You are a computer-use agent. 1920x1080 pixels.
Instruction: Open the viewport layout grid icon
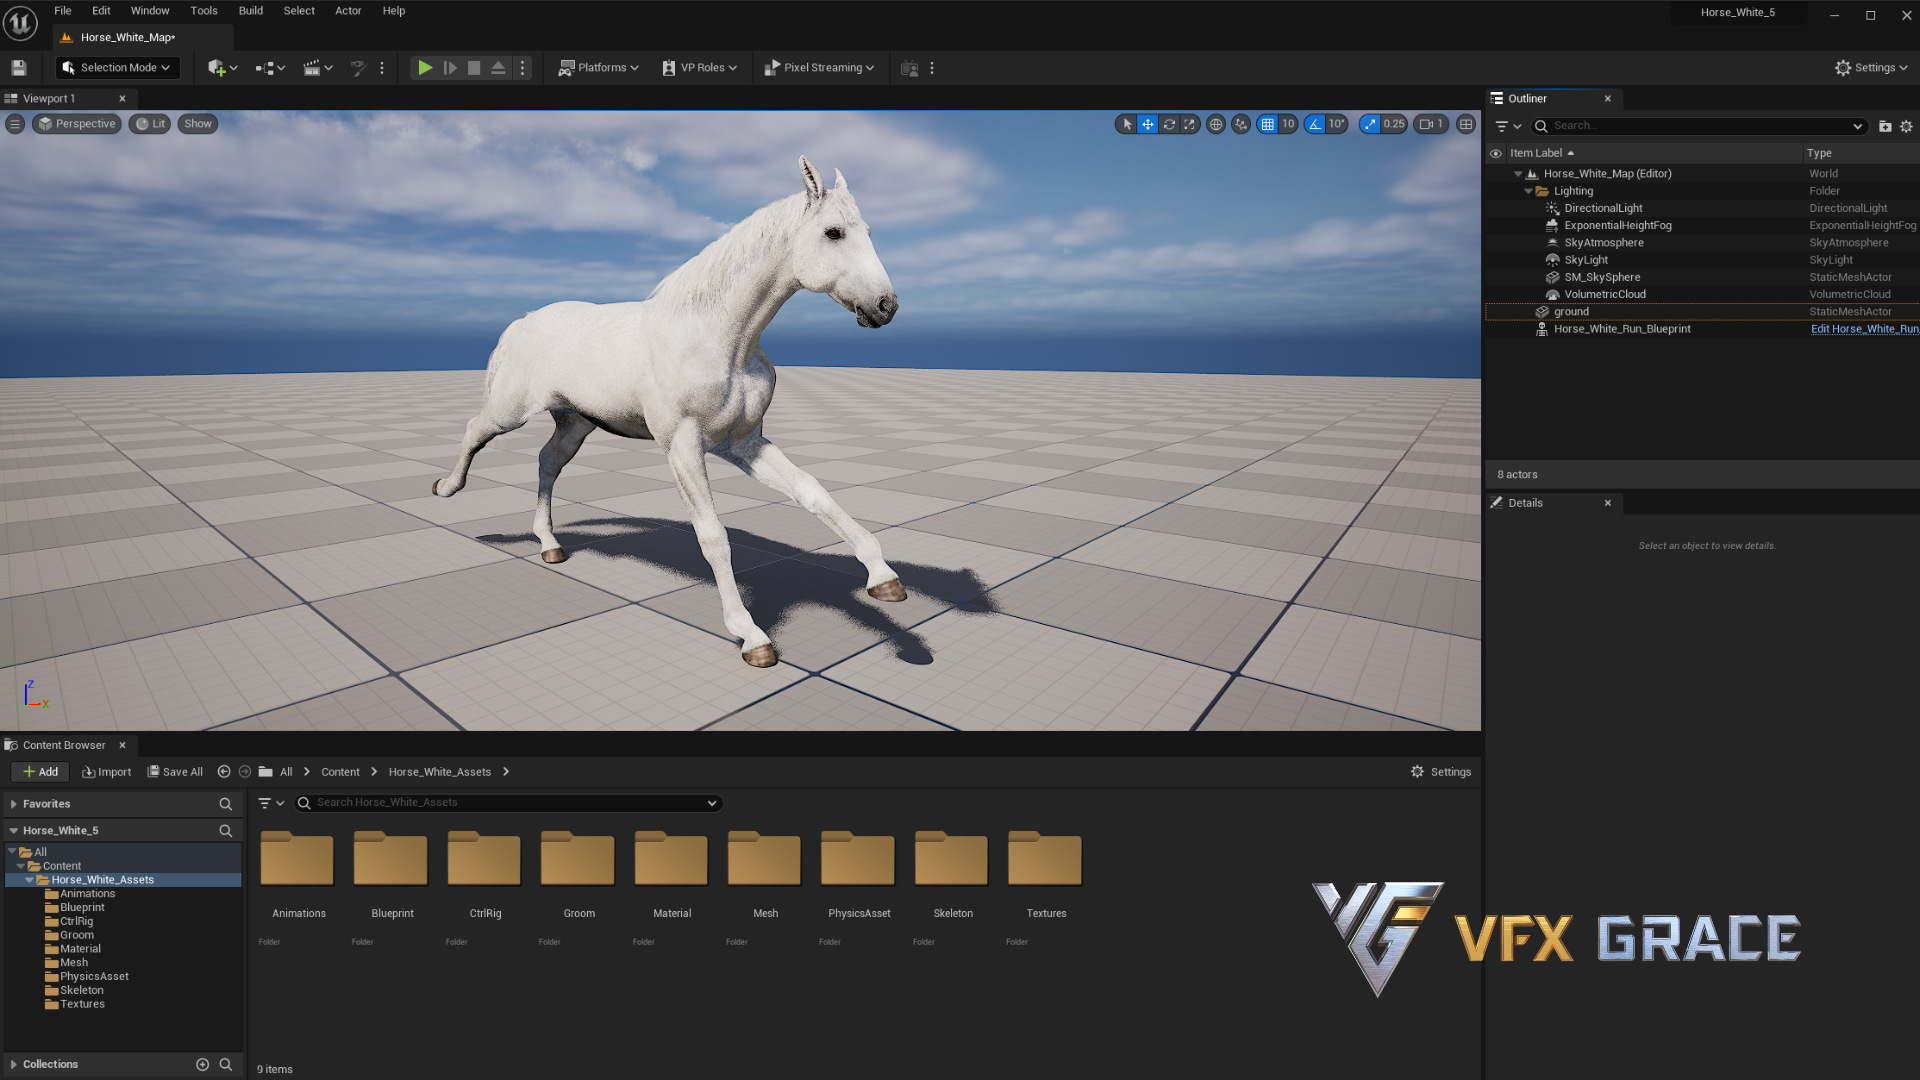(1466, 124)
